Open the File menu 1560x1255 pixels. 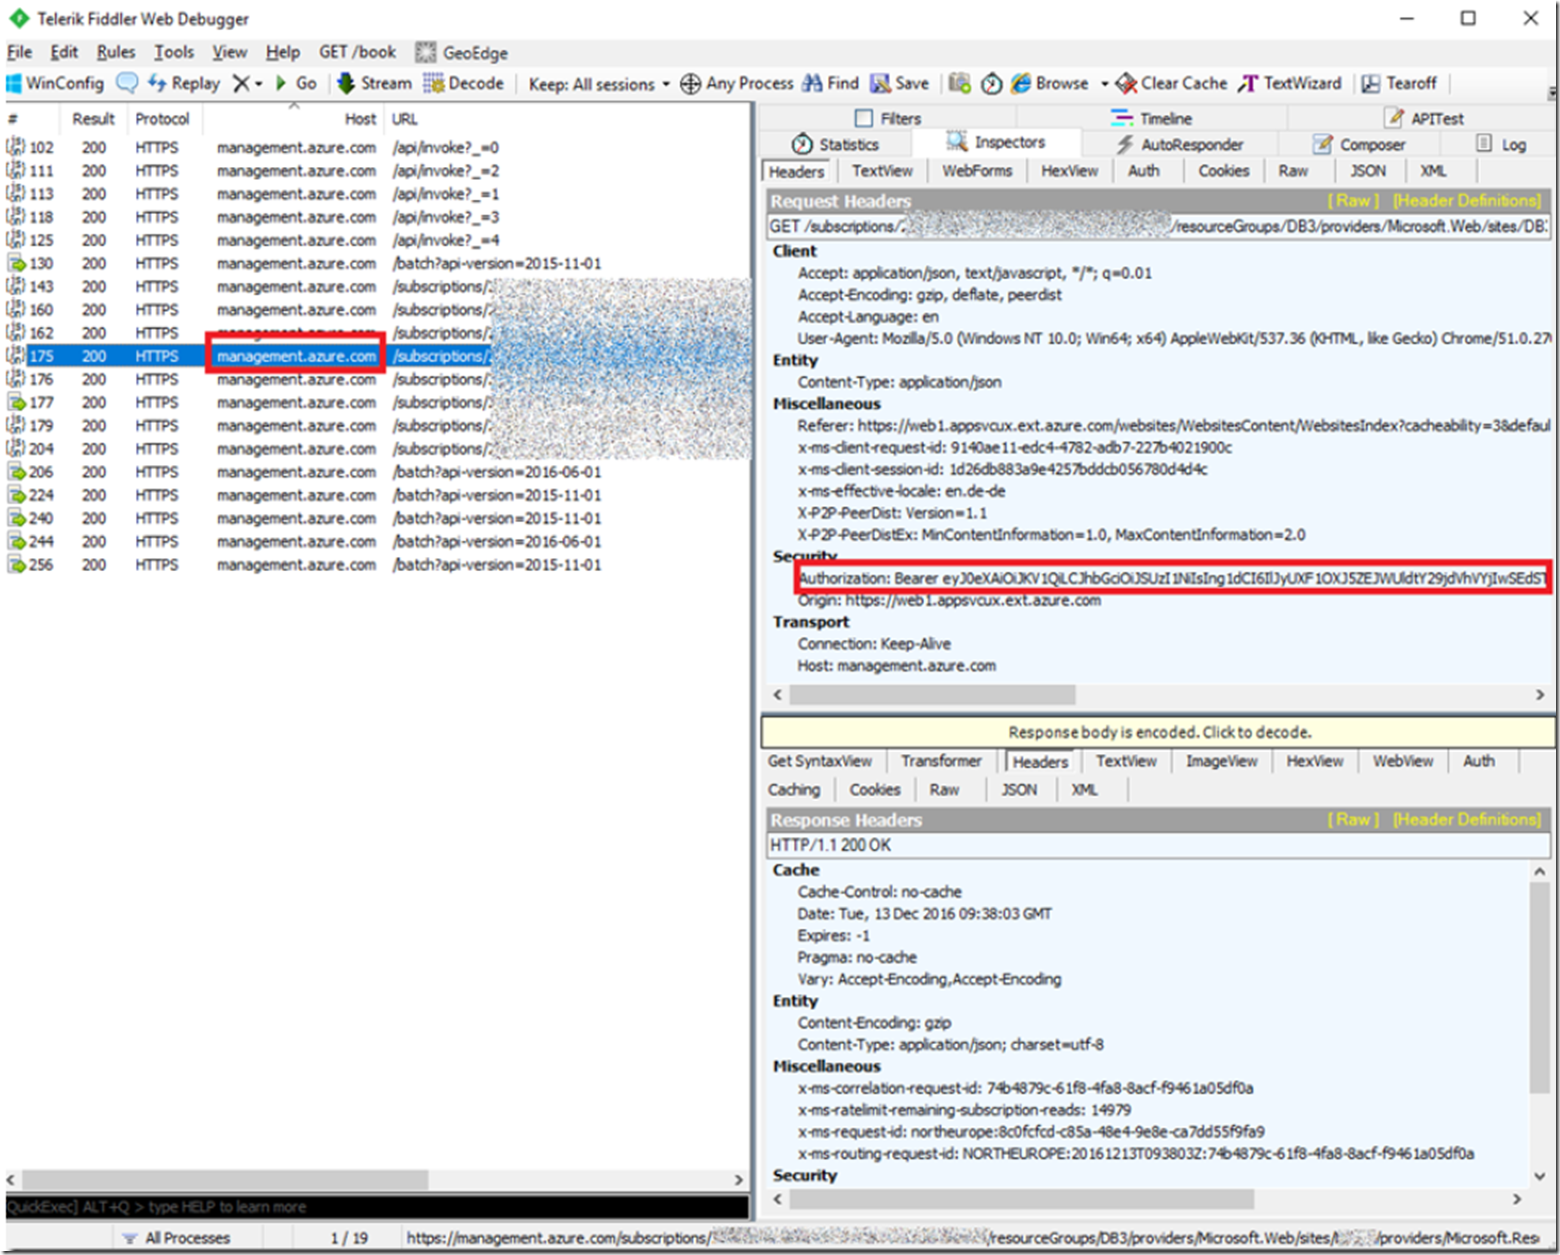pos(19,52)
